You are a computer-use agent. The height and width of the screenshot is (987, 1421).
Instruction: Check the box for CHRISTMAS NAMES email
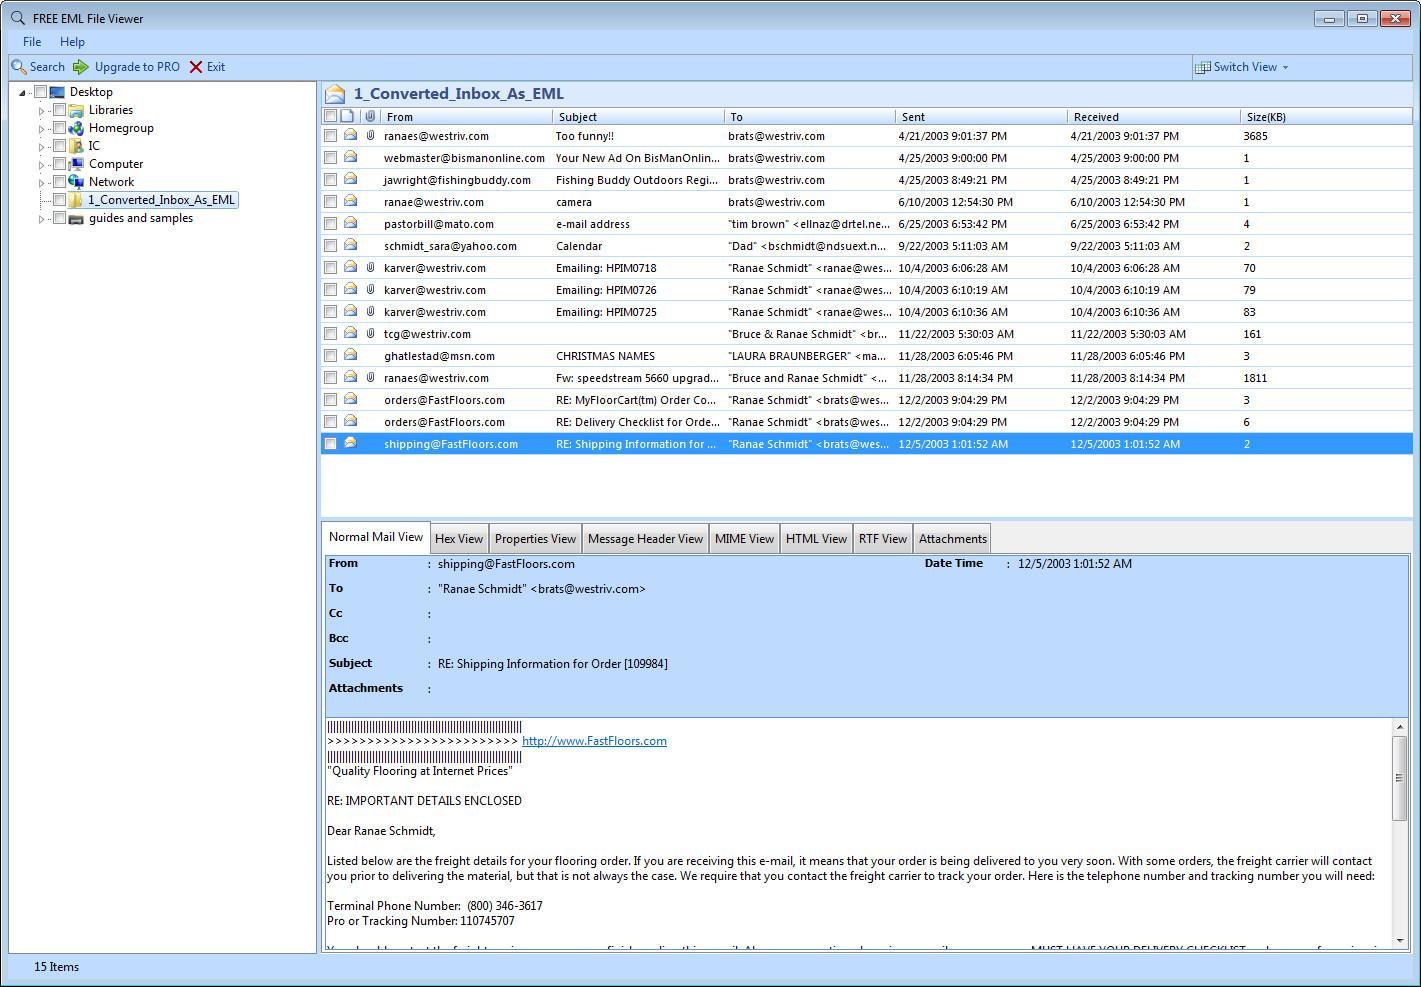click(331, 356)
